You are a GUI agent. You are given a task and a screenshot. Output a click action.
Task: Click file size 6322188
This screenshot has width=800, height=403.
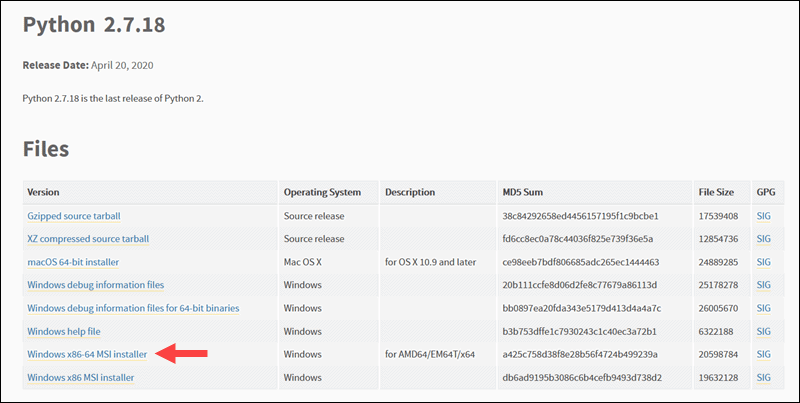tap(716, 332)
